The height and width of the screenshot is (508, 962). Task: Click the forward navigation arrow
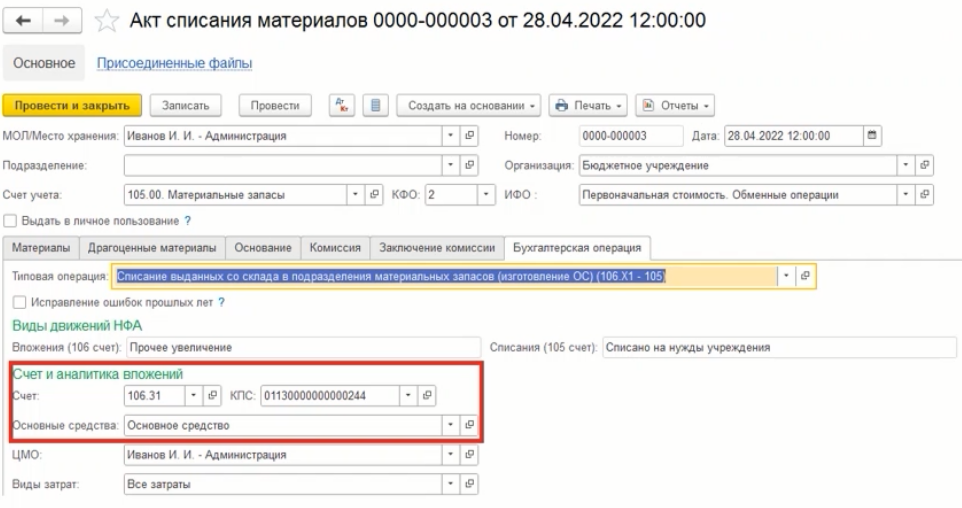[48, 19]
